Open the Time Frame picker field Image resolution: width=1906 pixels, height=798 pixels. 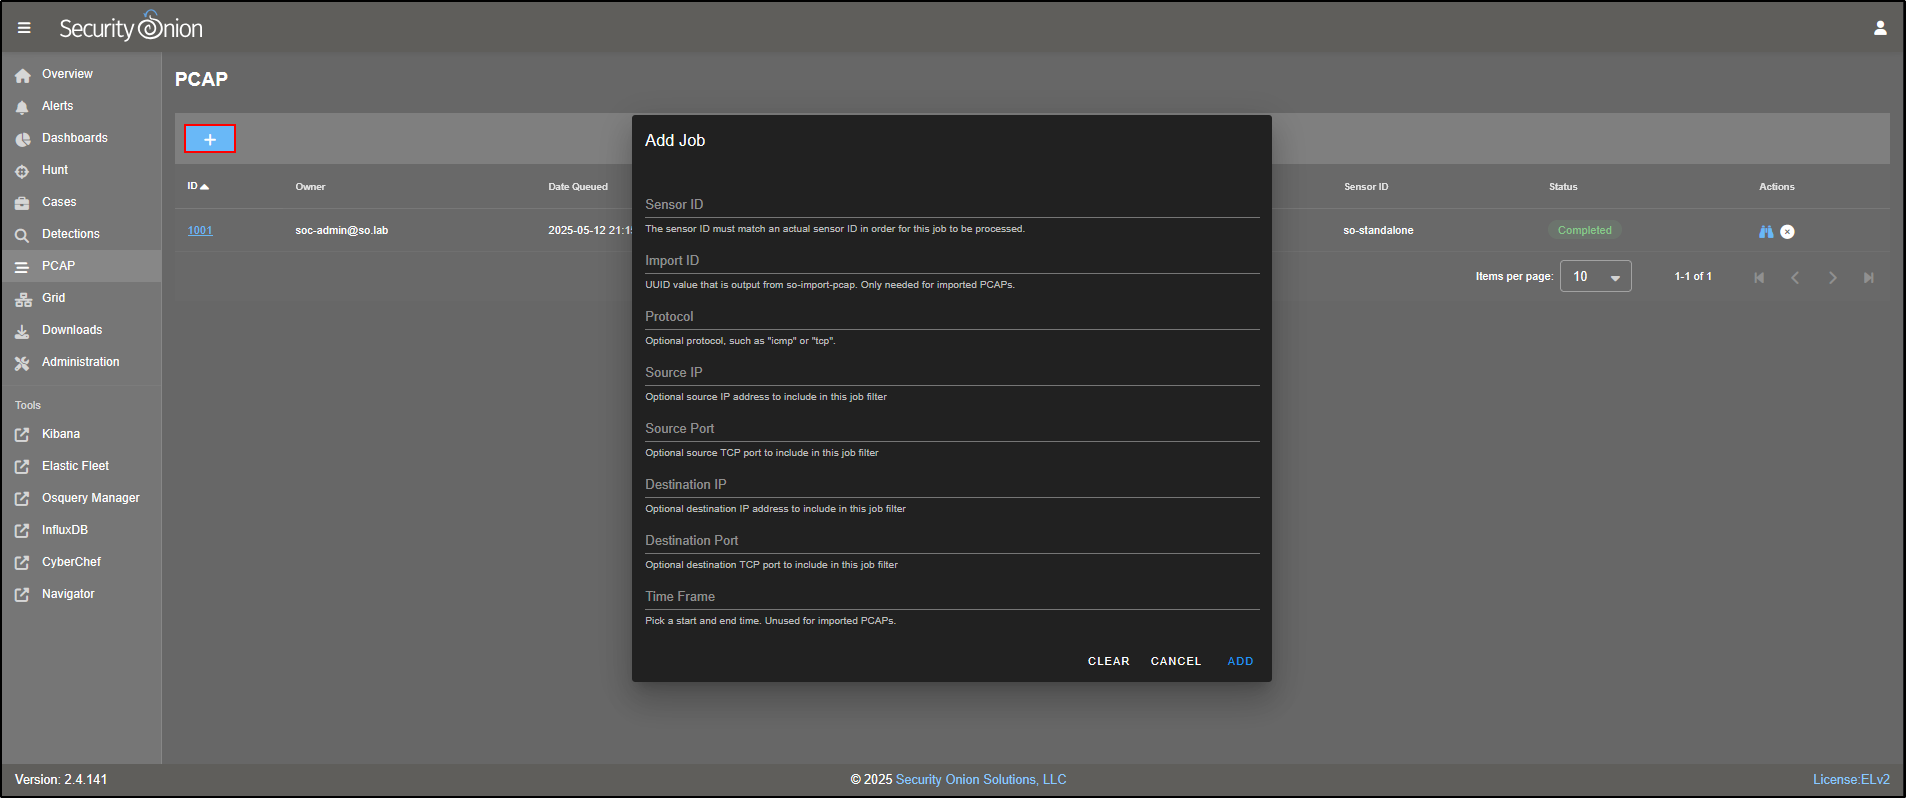(951, 597)
